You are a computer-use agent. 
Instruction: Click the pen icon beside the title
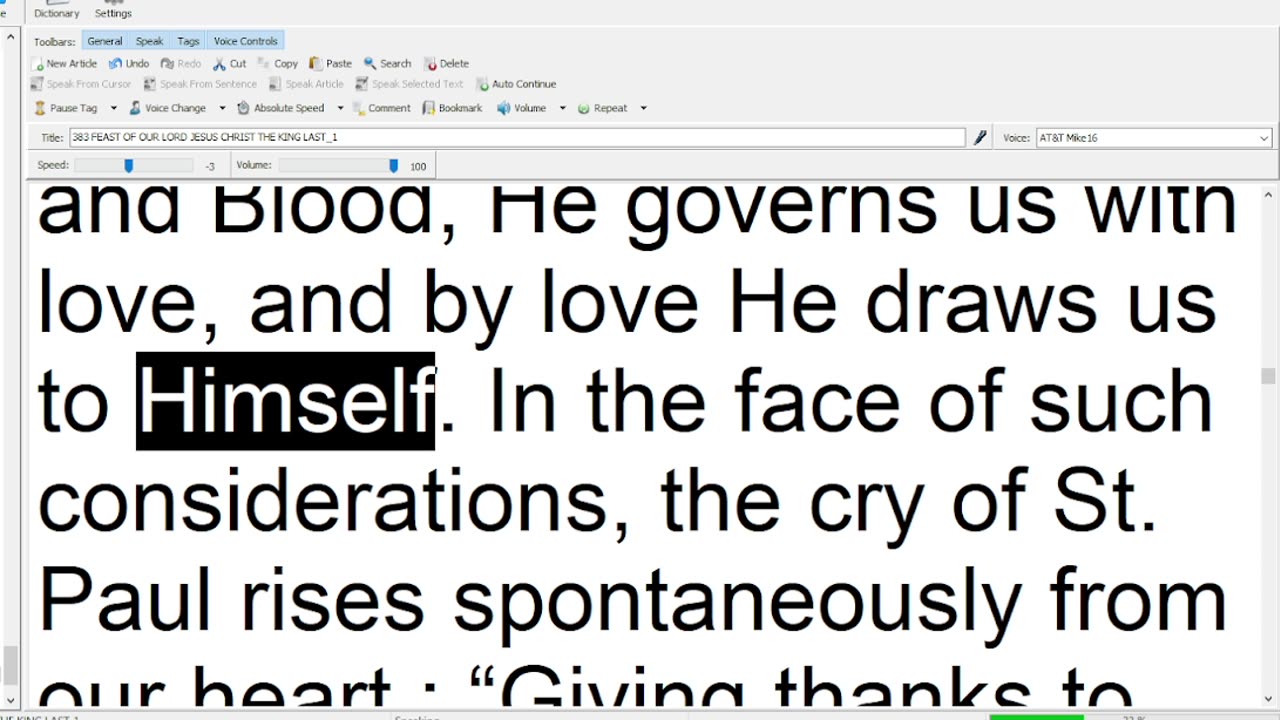pyautogui.click(x=980, y=138)
